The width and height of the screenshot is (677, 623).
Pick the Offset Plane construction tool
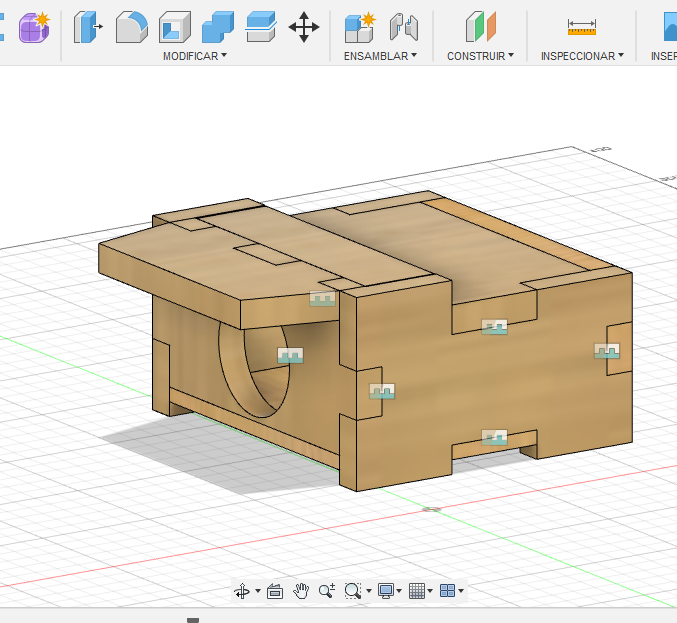click(481, 26)
